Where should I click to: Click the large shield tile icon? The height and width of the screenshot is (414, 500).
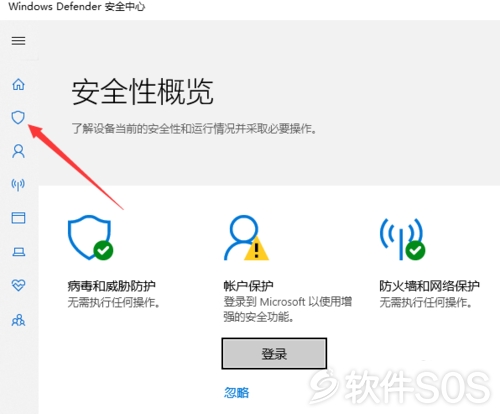point(90,237)
